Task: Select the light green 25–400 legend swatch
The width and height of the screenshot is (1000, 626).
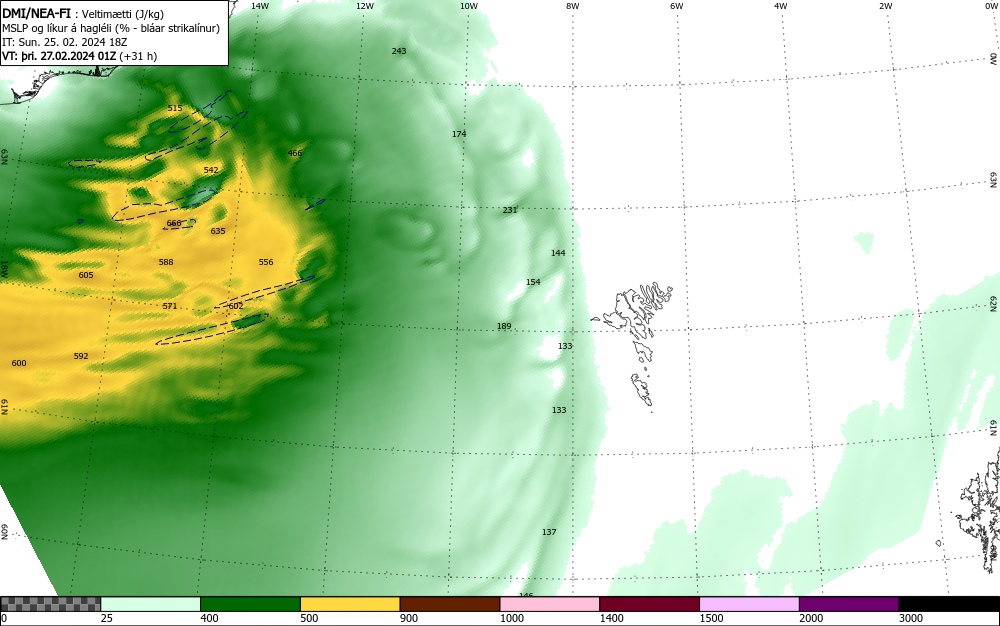Action: [x=151, y=604]
